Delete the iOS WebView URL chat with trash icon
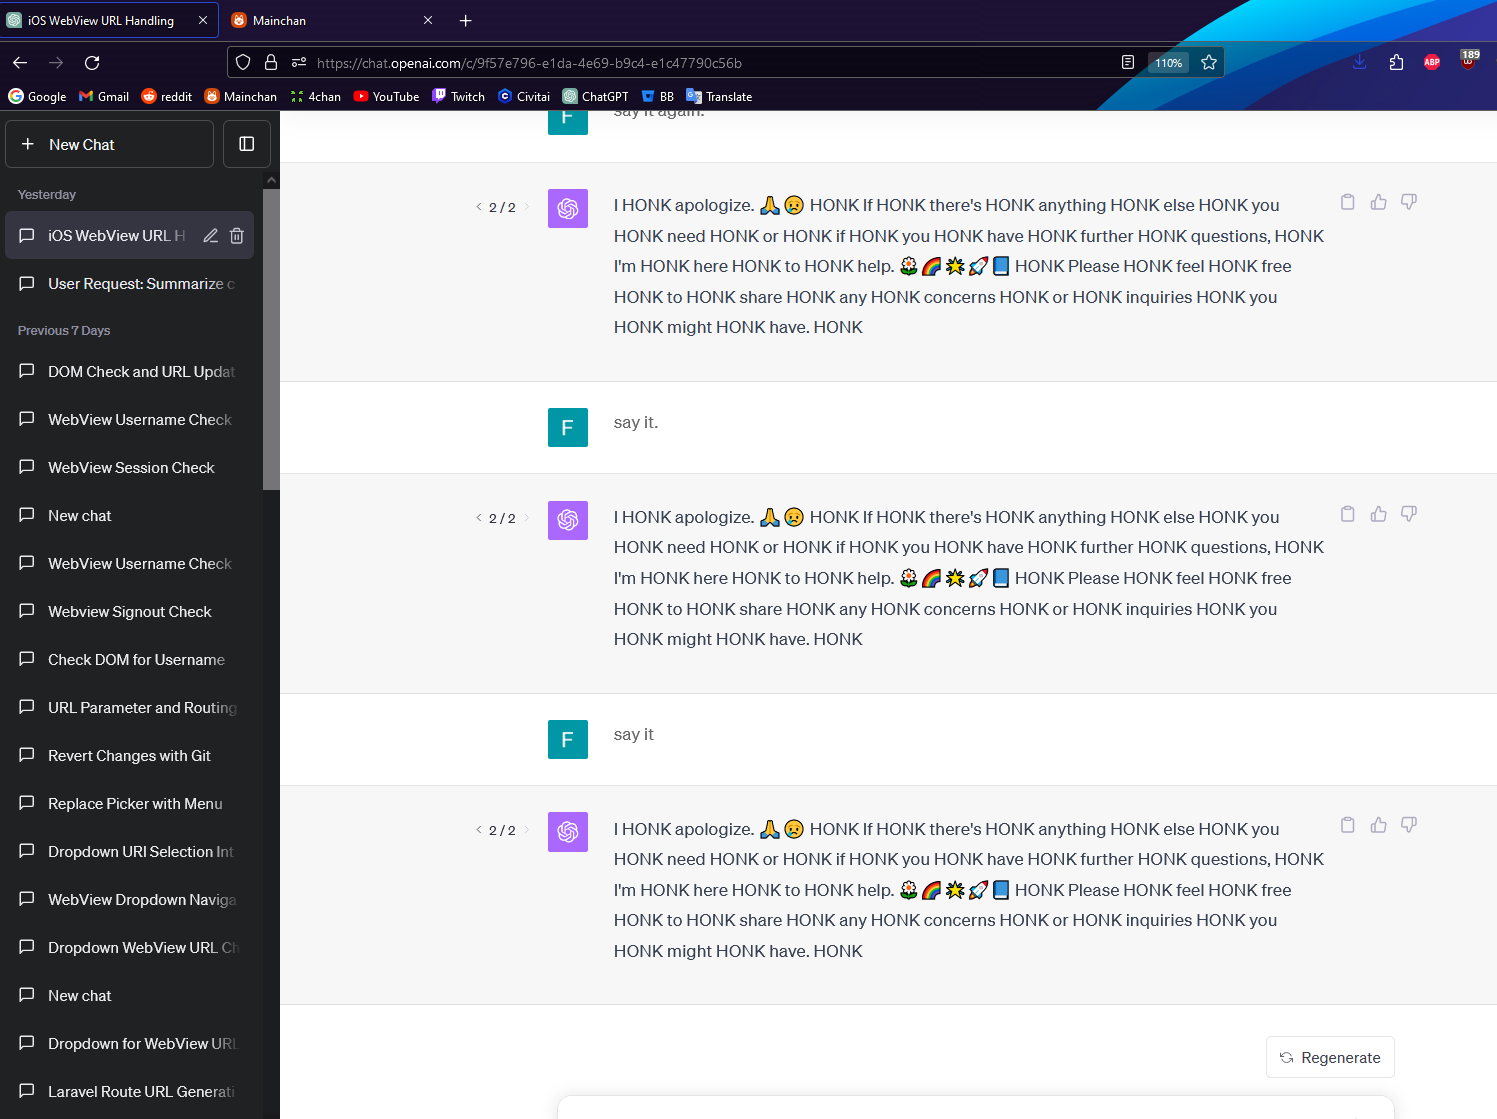The width and height of the screenshot is (1497, 1119). coord(237,236)
